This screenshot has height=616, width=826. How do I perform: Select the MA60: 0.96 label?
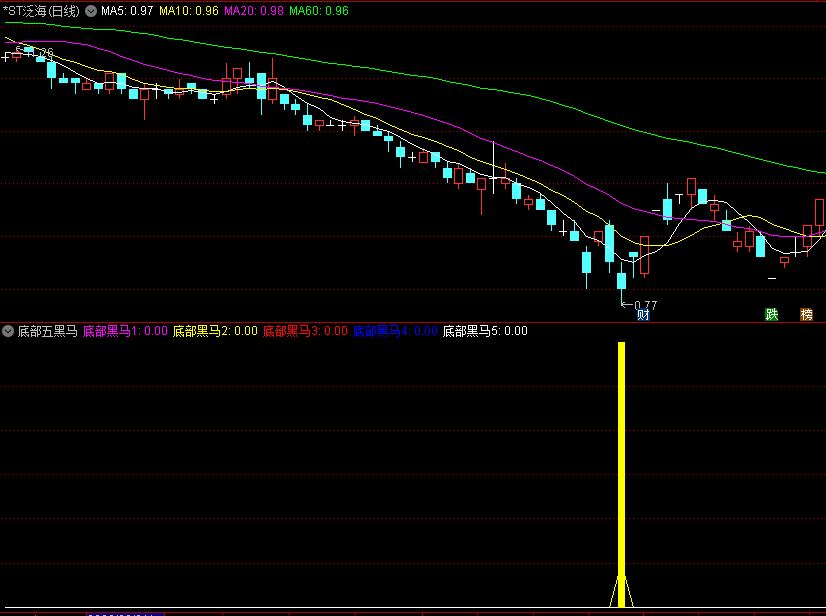pyautogui.click(x=319, y=11)
